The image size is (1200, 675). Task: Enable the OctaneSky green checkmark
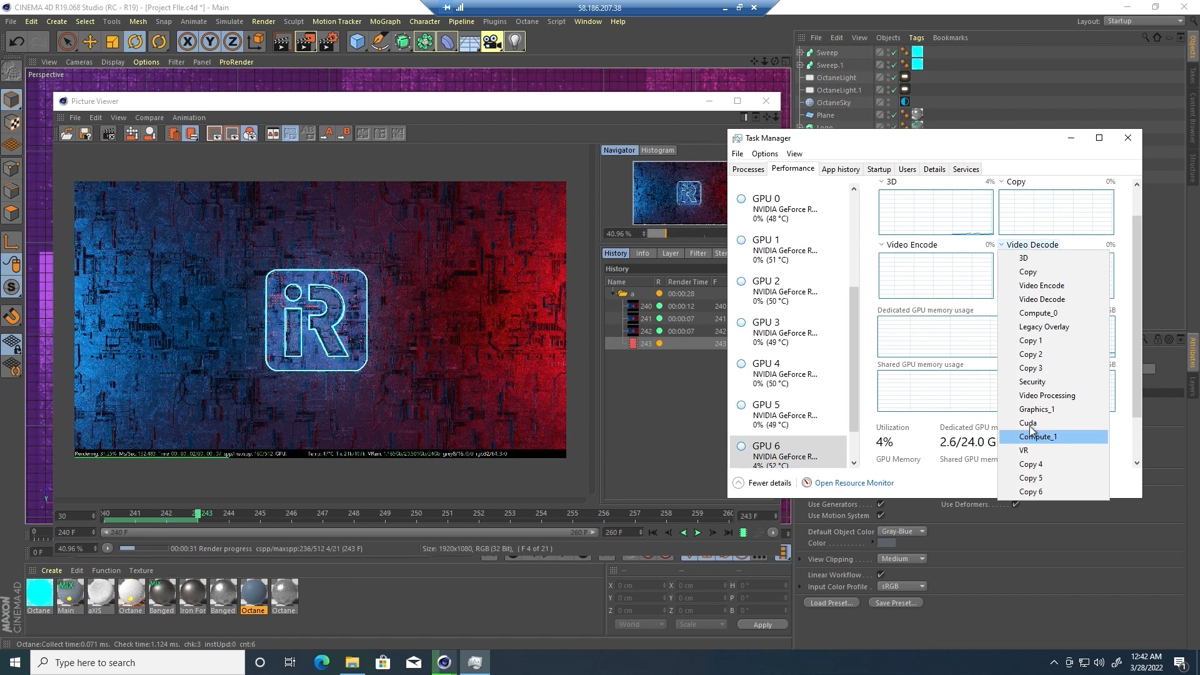894,102
